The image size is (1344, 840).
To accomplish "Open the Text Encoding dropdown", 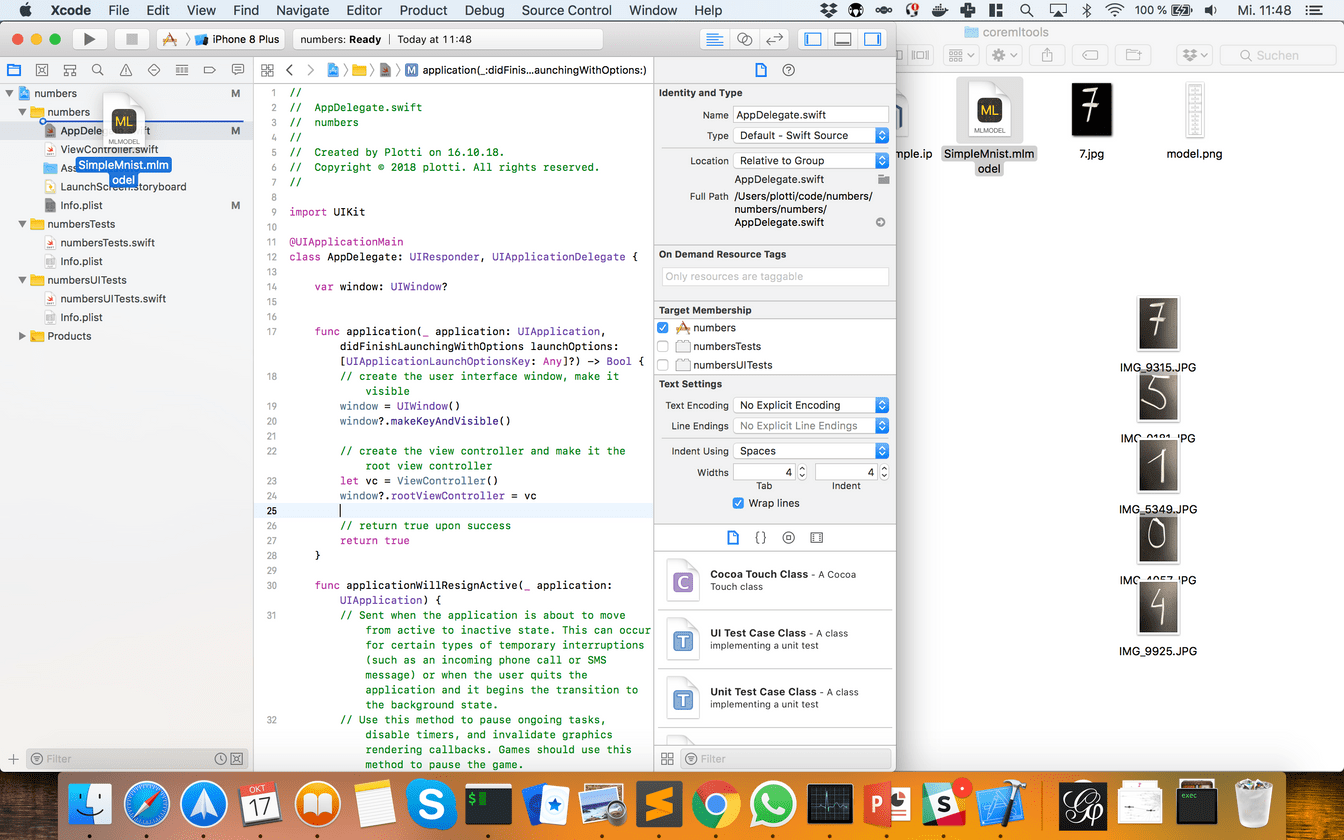I will 810,405.
